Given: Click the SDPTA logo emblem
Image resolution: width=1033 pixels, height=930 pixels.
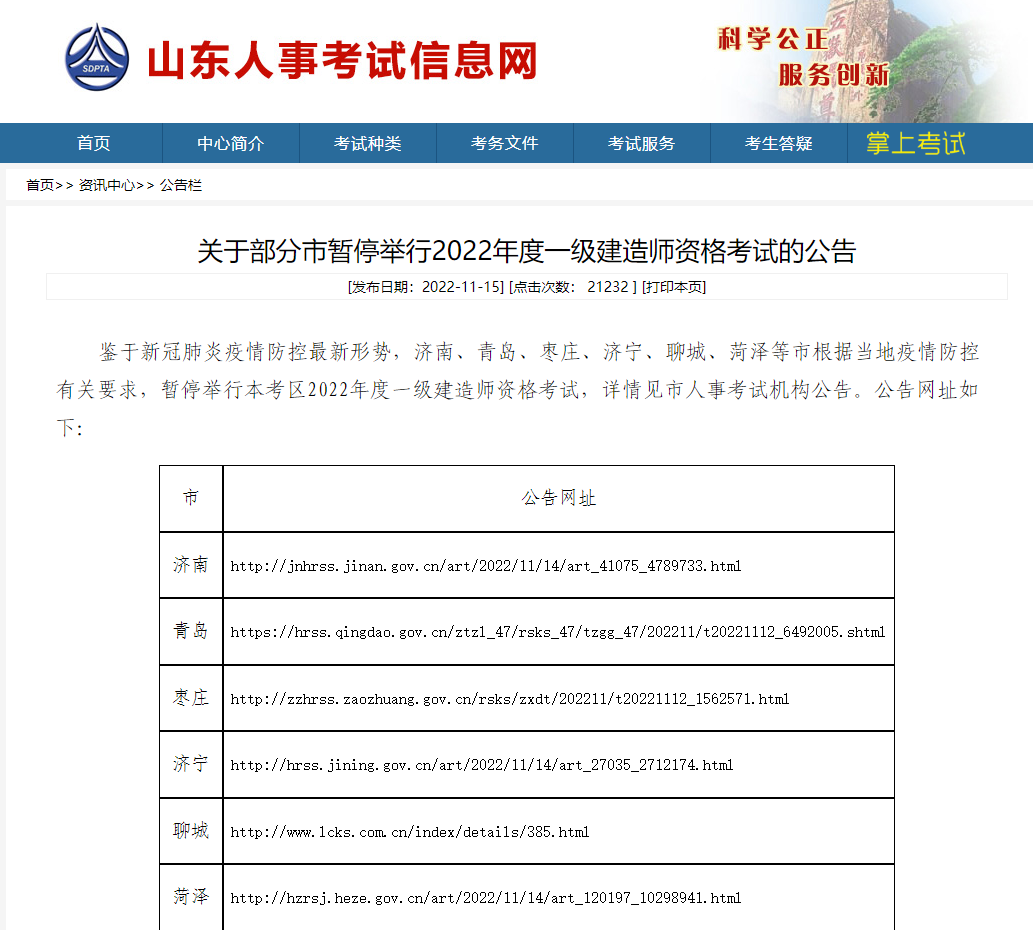Looking at the screenshot, I should (97, 59).
